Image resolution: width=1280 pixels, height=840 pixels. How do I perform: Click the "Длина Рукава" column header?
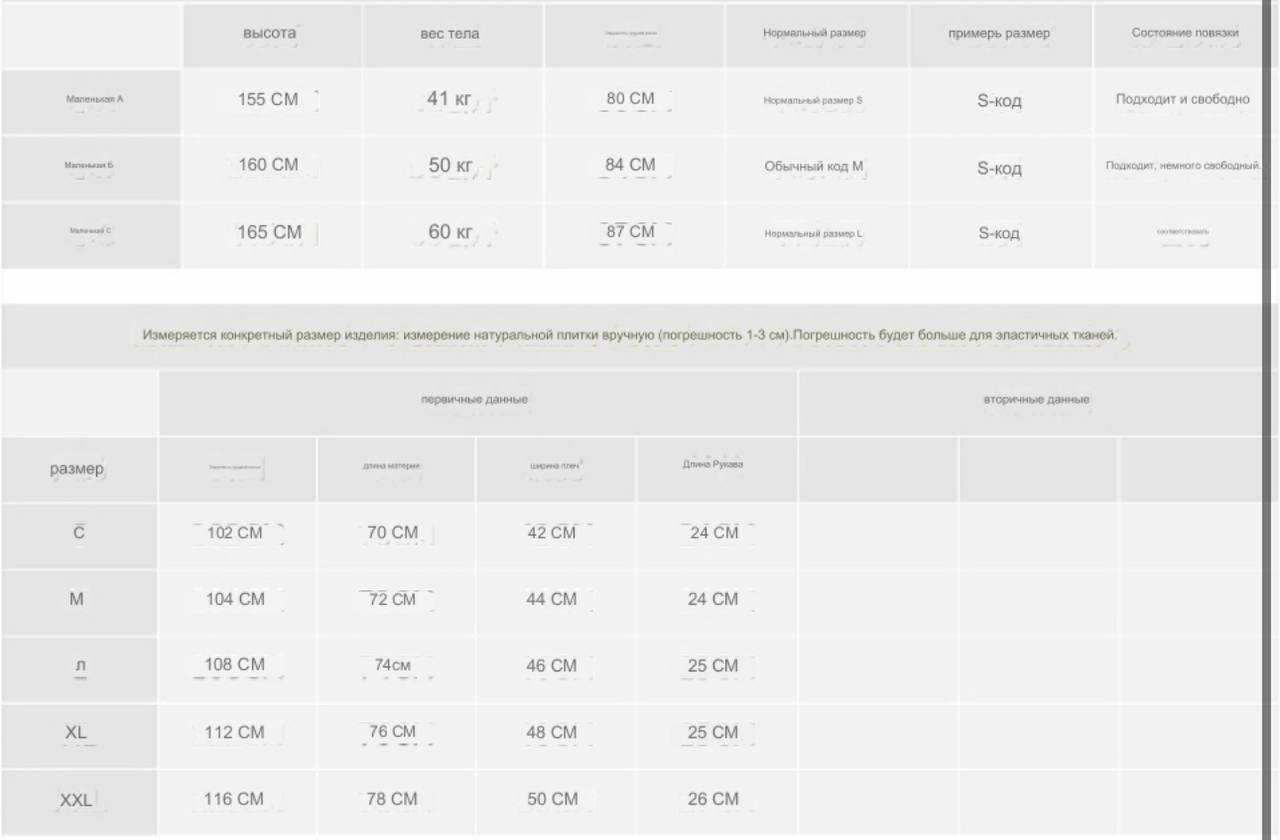point(713,466)
